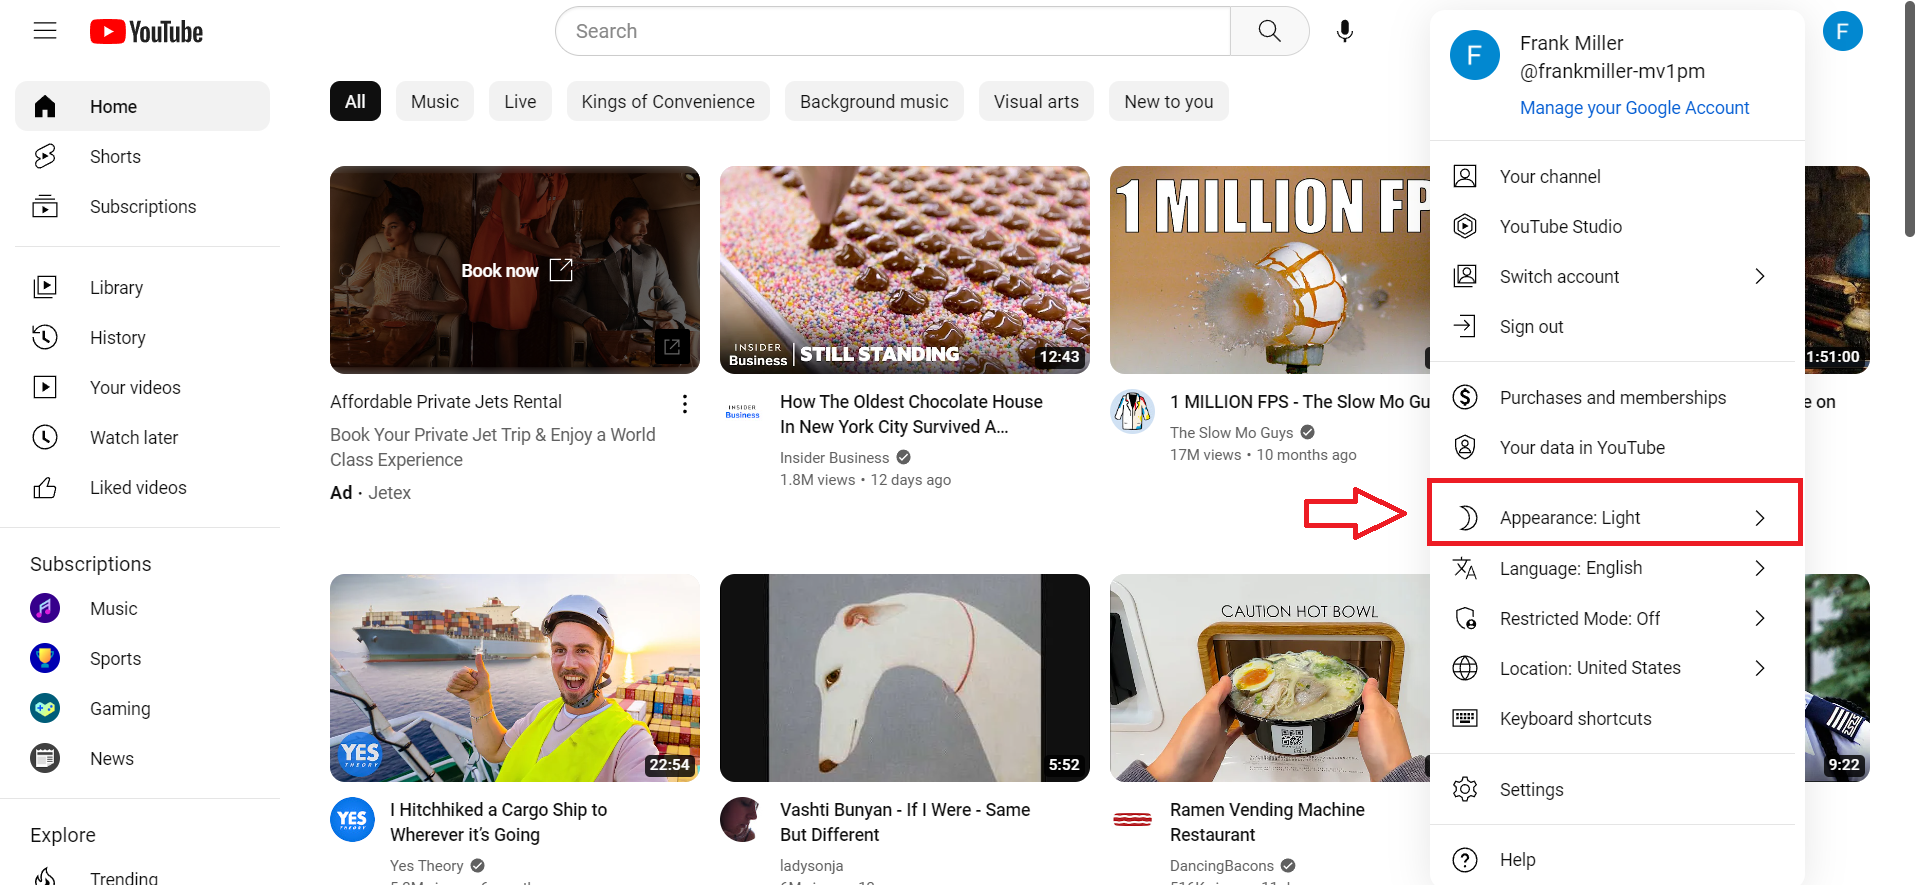Open The Slow Mo Guys channel link
This screenshot has width=1920, height=885.
click(1231, 432)
